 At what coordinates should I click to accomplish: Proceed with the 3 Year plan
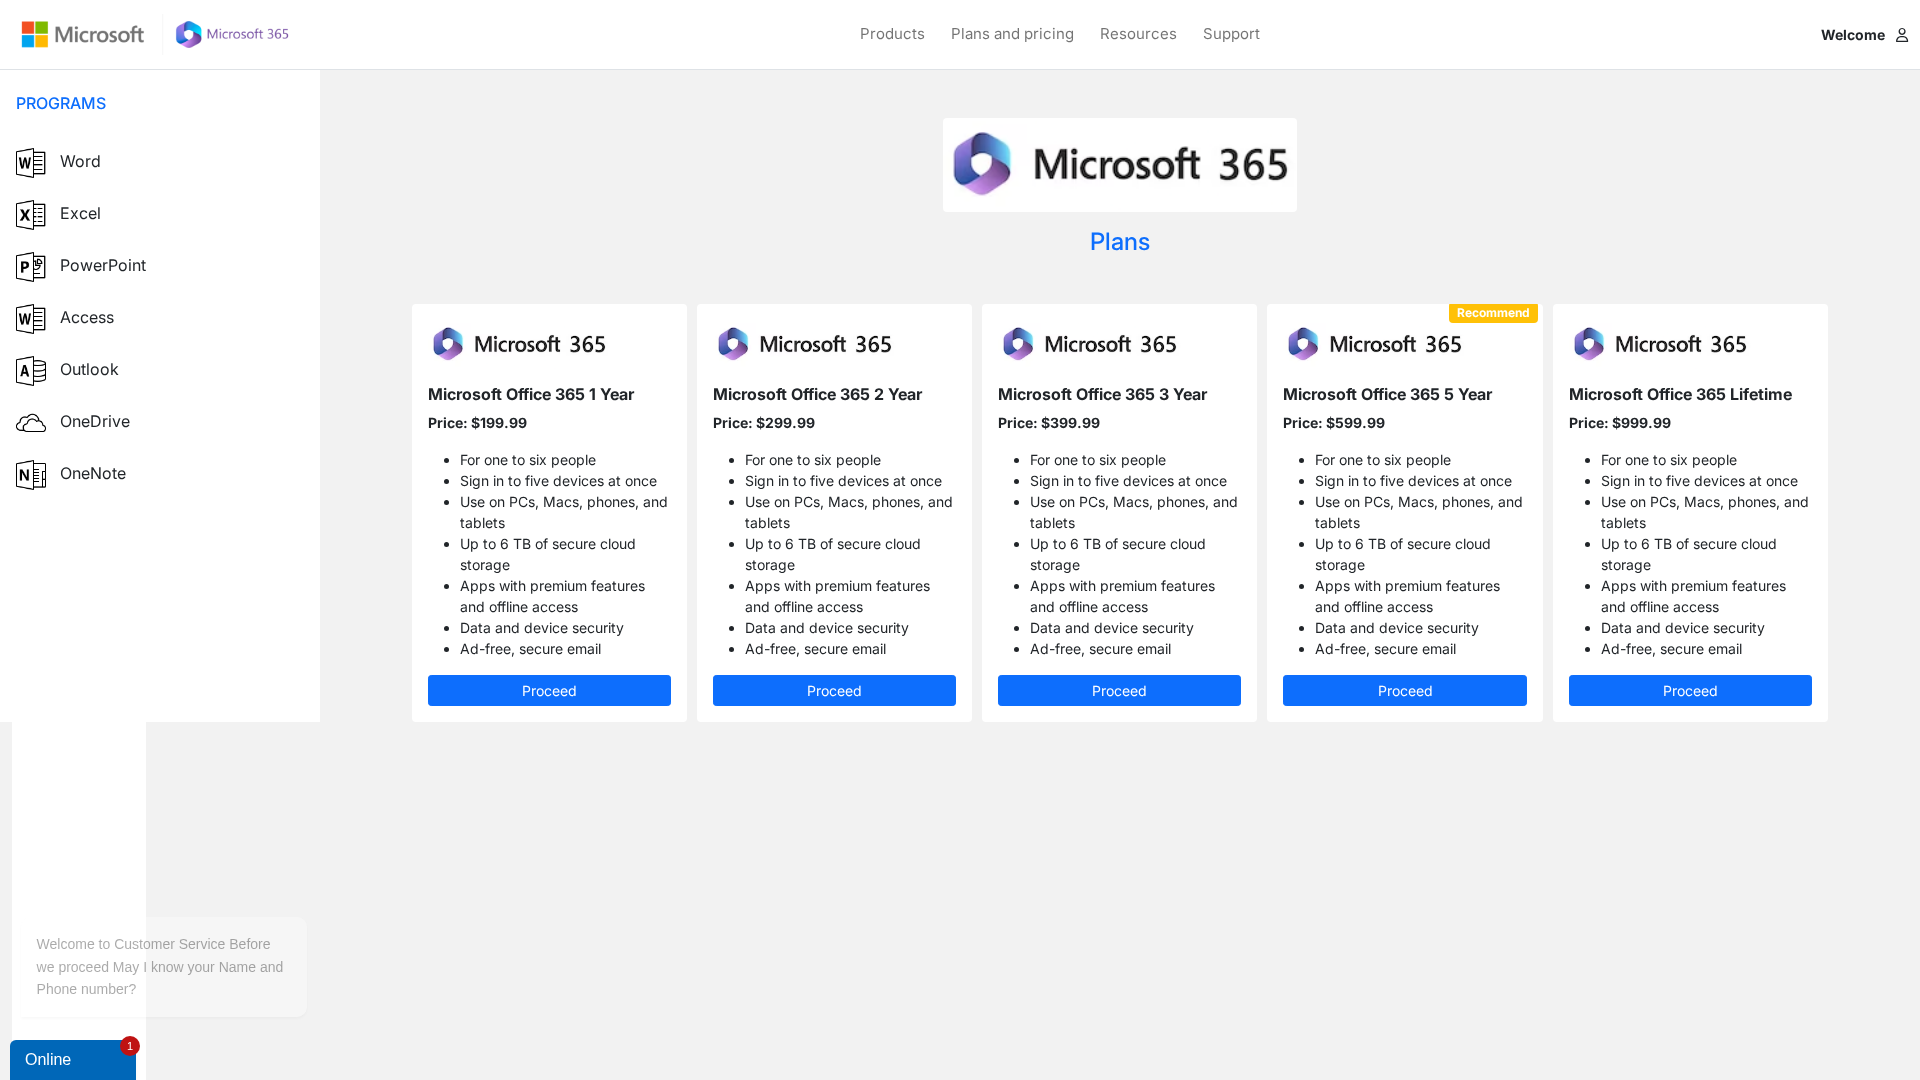(1119, 691)
